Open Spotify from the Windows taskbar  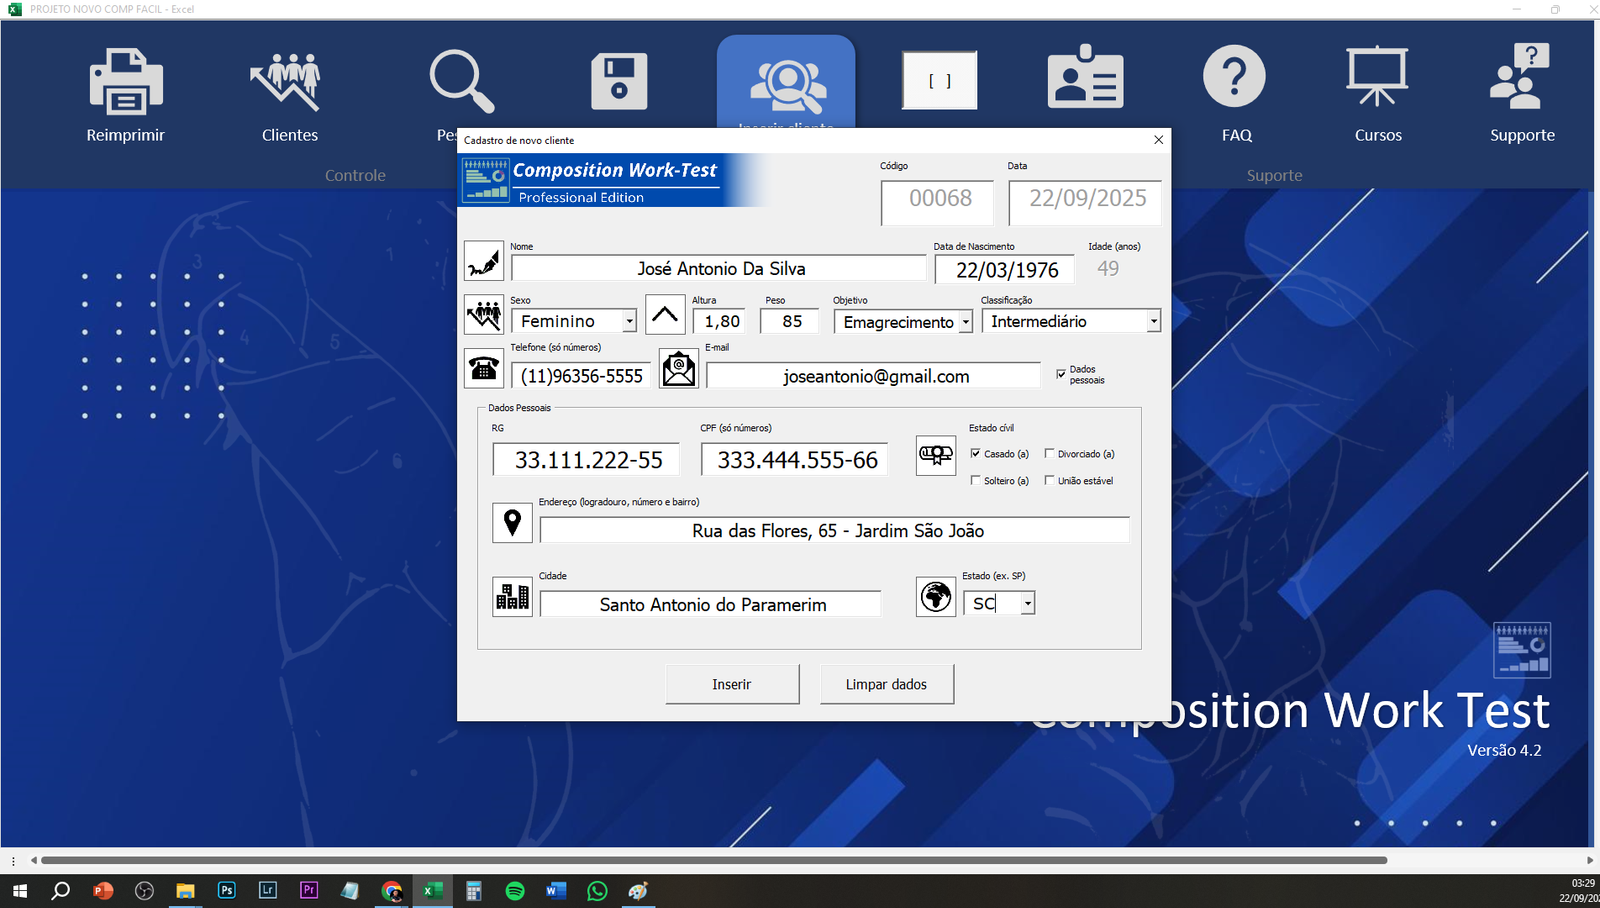pos(515,890)
